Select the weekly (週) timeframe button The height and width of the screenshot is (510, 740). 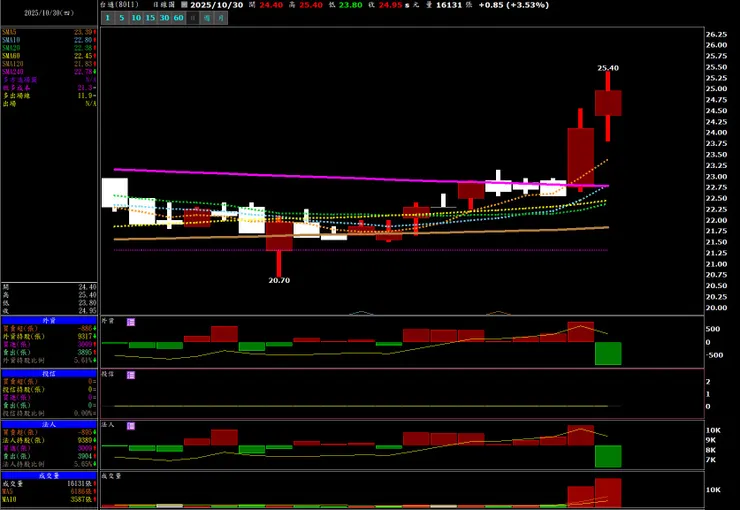click(207, 18)
